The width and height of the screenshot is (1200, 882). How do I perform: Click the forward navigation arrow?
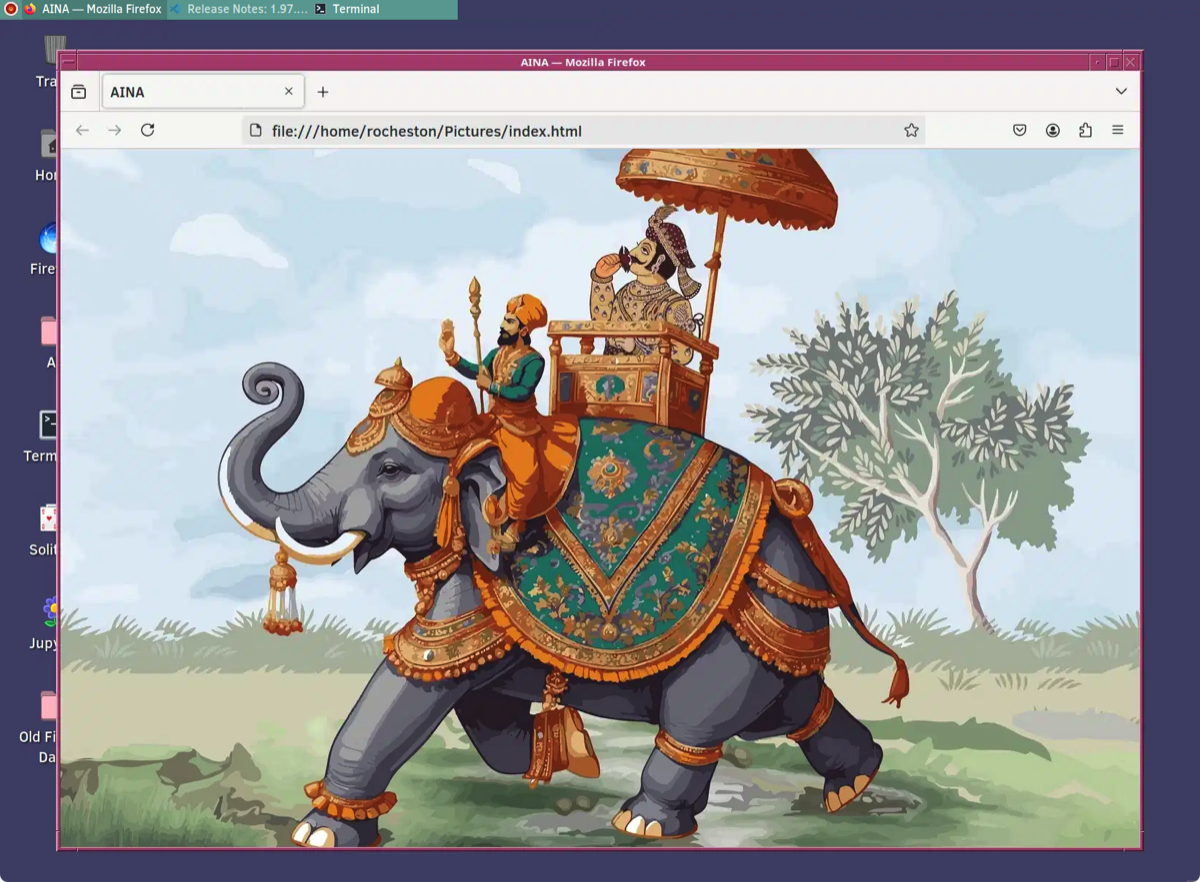pyautogui.click(x=115, y=130)
